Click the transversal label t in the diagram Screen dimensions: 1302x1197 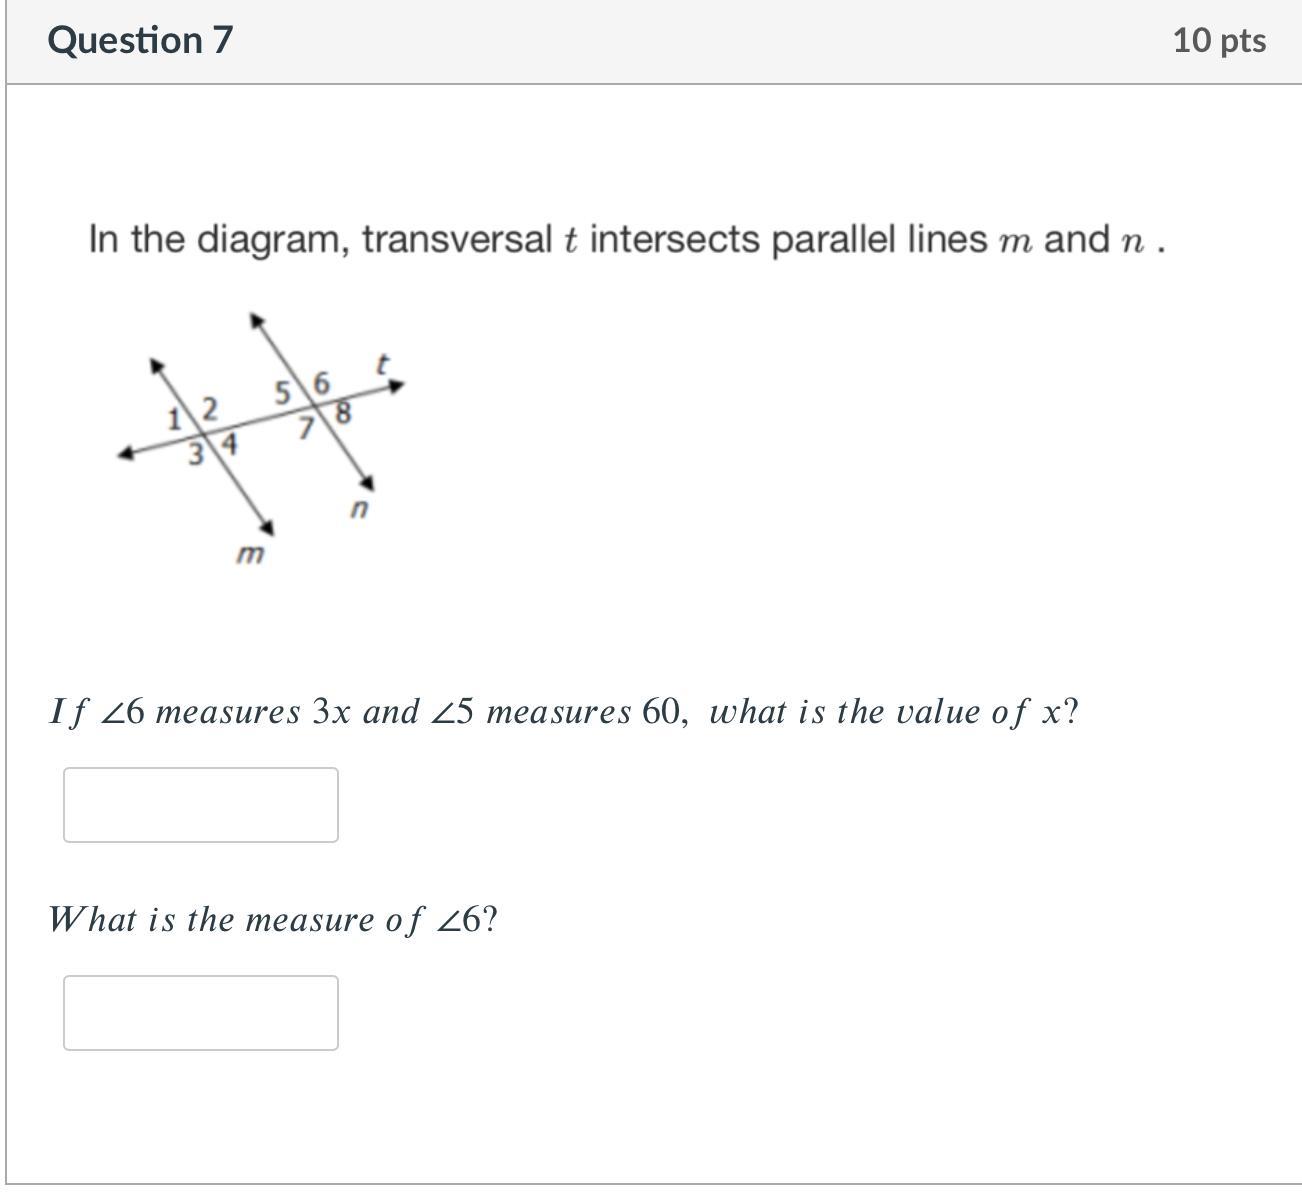[x=381, y=364]
